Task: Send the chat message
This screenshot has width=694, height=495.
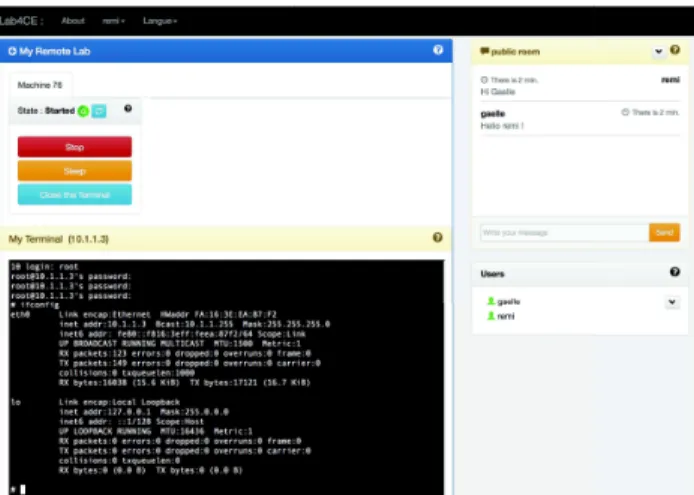Action: (664, 233)
